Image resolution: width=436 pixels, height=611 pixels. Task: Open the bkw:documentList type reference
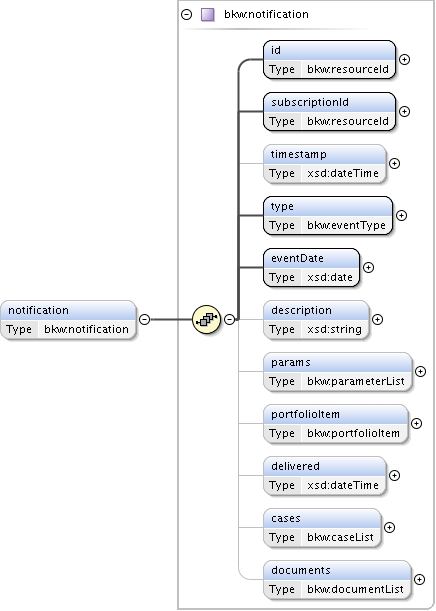pos(355,589)
